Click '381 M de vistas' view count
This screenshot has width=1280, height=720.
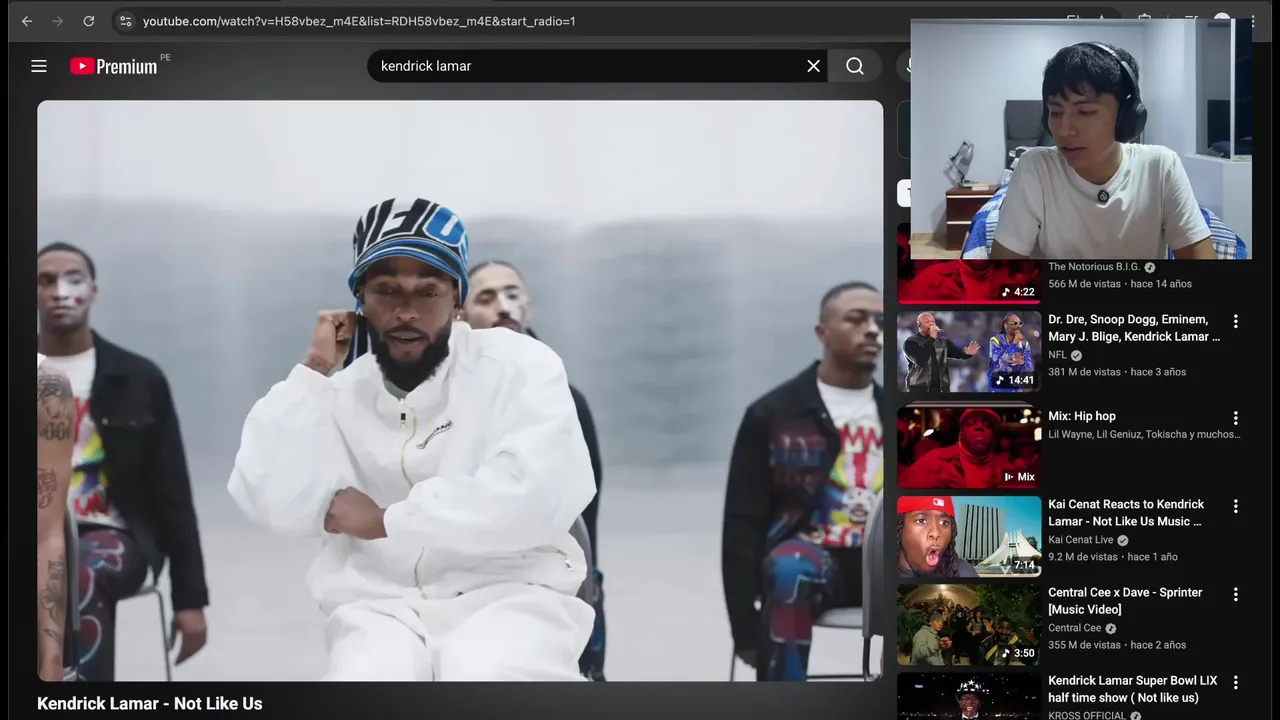pos(1084,372)
